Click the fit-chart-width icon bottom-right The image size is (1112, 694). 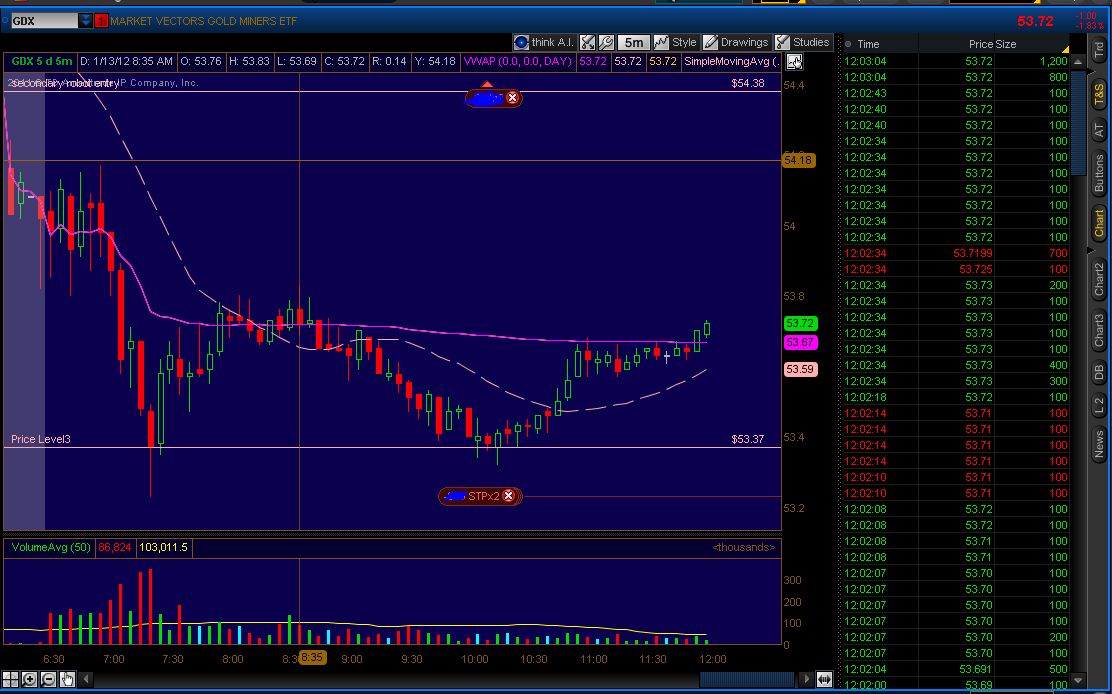824,679
